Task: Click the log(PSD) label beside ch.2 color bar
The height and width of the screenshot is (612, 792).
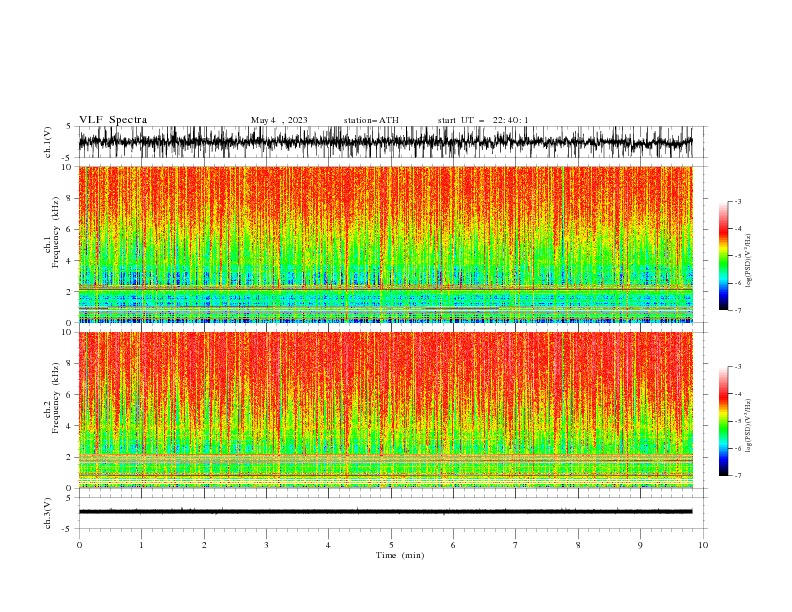Action: pyautogui.click(x=748, y=426)
